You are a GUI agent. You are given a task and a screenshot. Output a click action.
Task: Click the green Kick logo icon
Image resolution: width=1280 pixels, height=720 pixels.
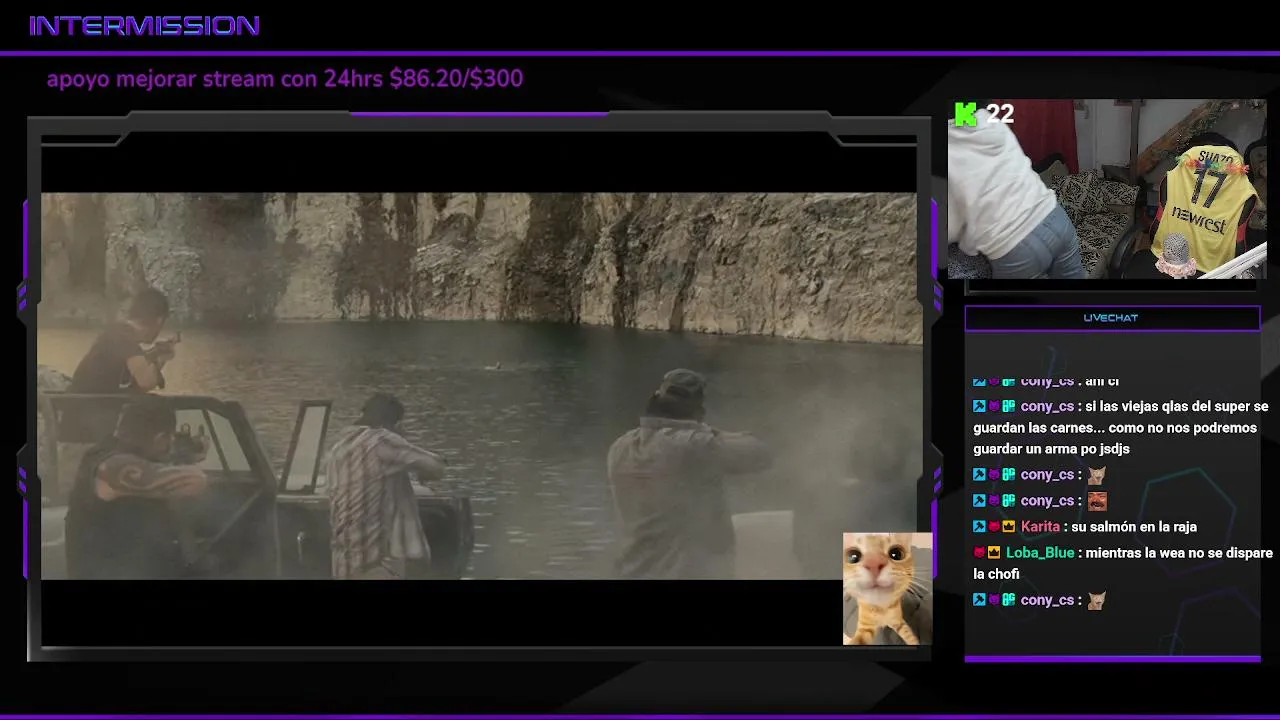point(965,114)
